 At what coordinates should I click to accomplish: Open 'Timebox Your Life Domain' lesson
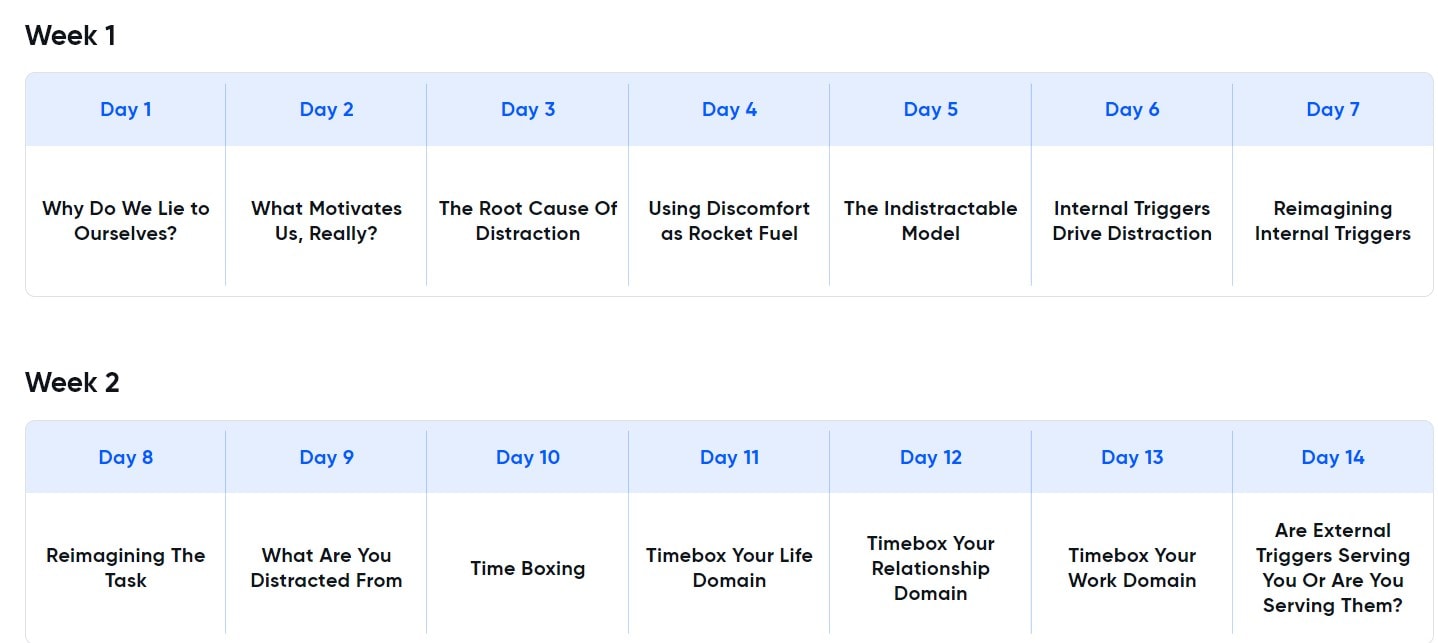tap(729, 568)
